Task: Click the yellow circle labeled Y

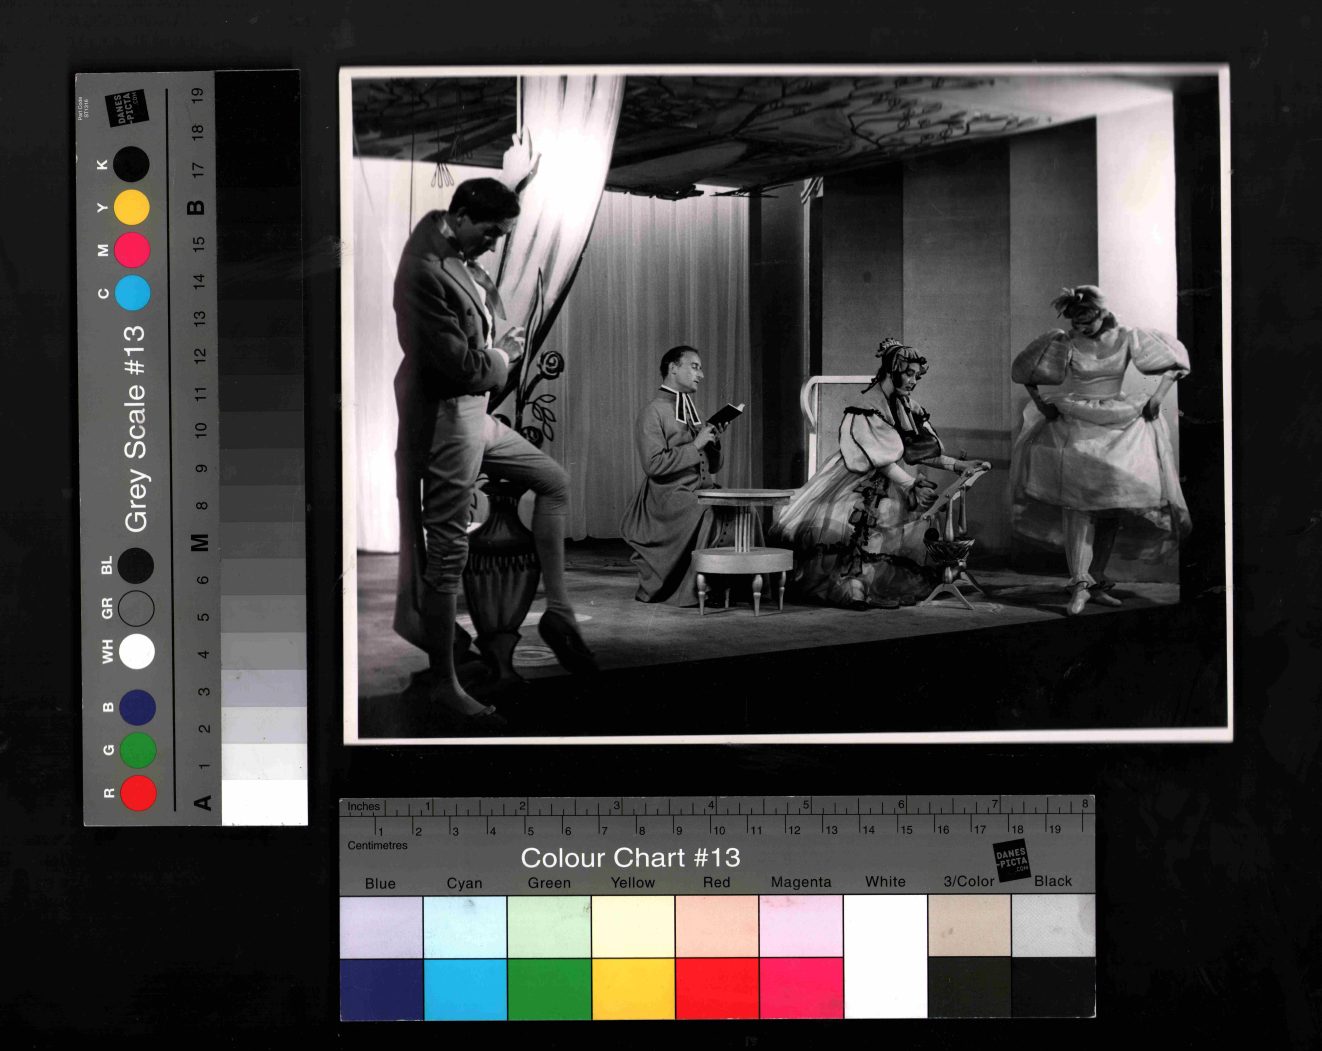Action: [131, 207]
